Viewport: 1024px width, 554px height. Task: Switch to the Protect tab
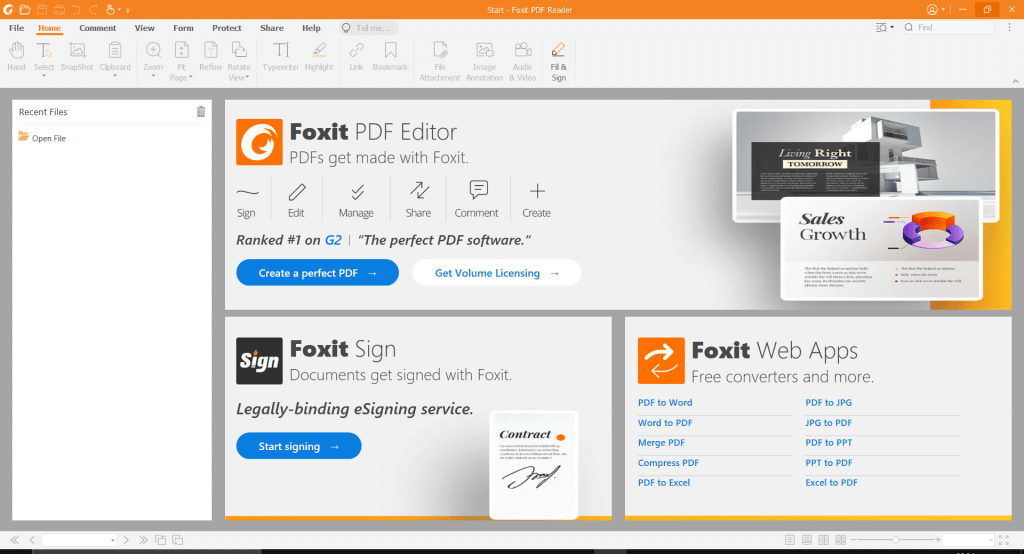(x=227, y=28)
